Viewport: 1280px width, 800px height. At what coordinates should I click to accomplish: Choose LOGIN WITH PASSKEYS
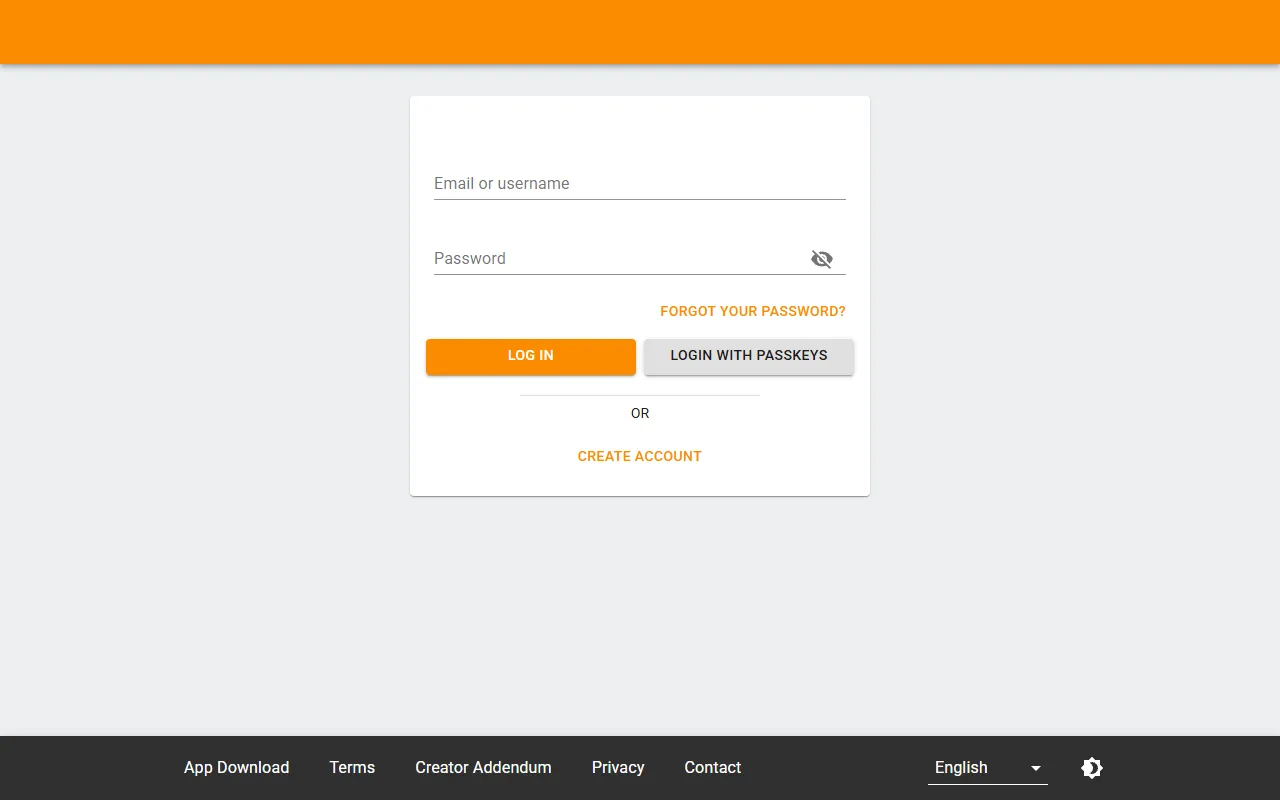(748, 356)
